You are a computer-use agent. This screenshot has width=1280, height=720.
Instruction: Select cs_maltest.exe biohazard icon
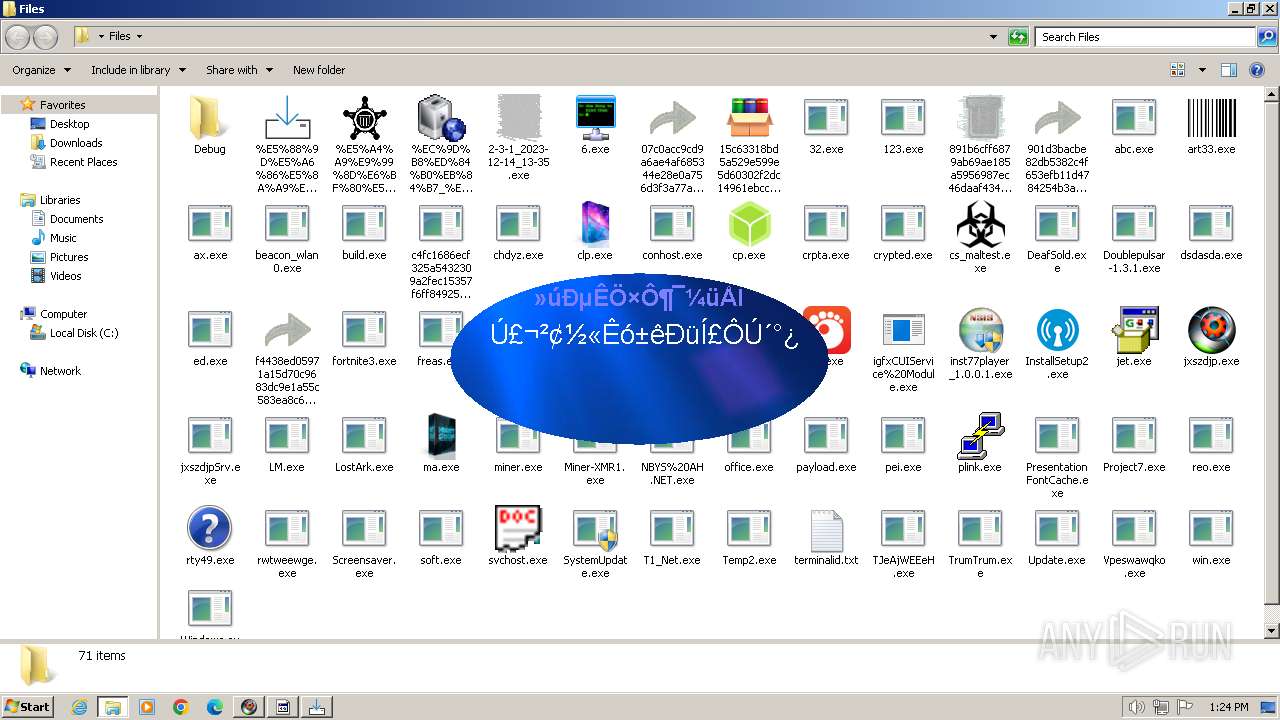click(980, 224)
